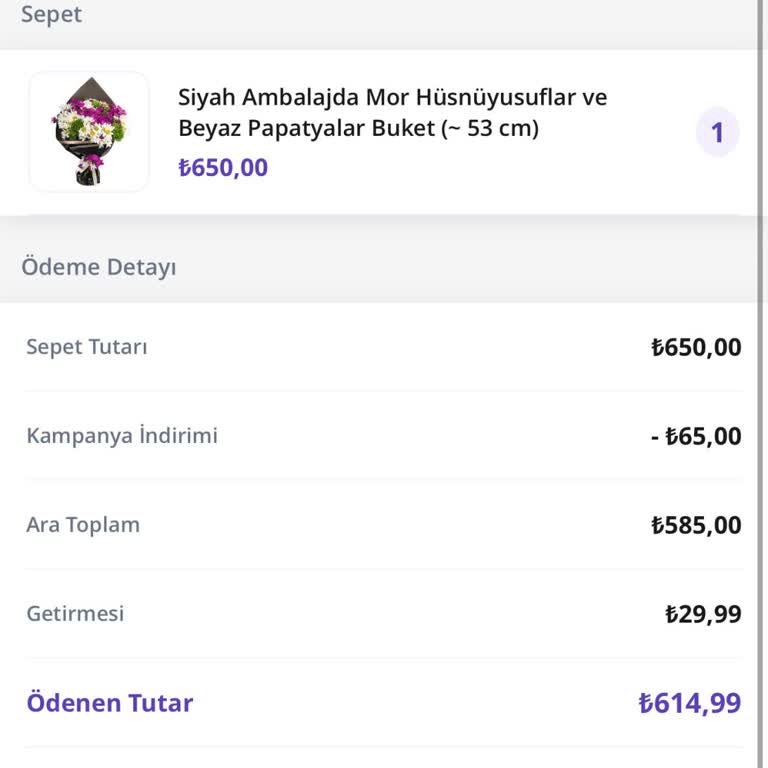Click the Getirmesi delivery fee label
Viewport: 768px width, 768px height.
tap(75, 613)
